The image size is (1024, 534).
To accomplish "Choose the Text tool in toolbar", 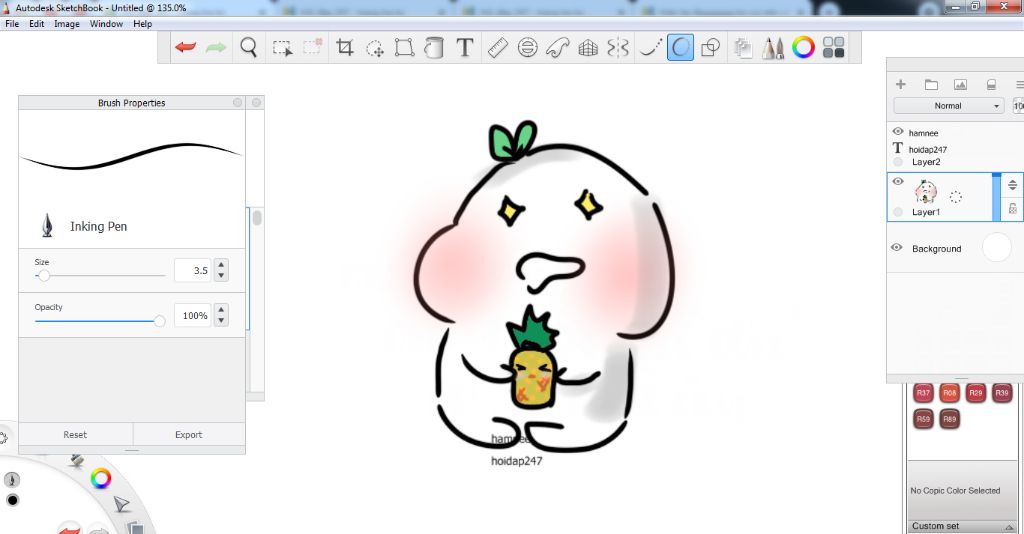I will pyautogui.click(x=464, y=47).
